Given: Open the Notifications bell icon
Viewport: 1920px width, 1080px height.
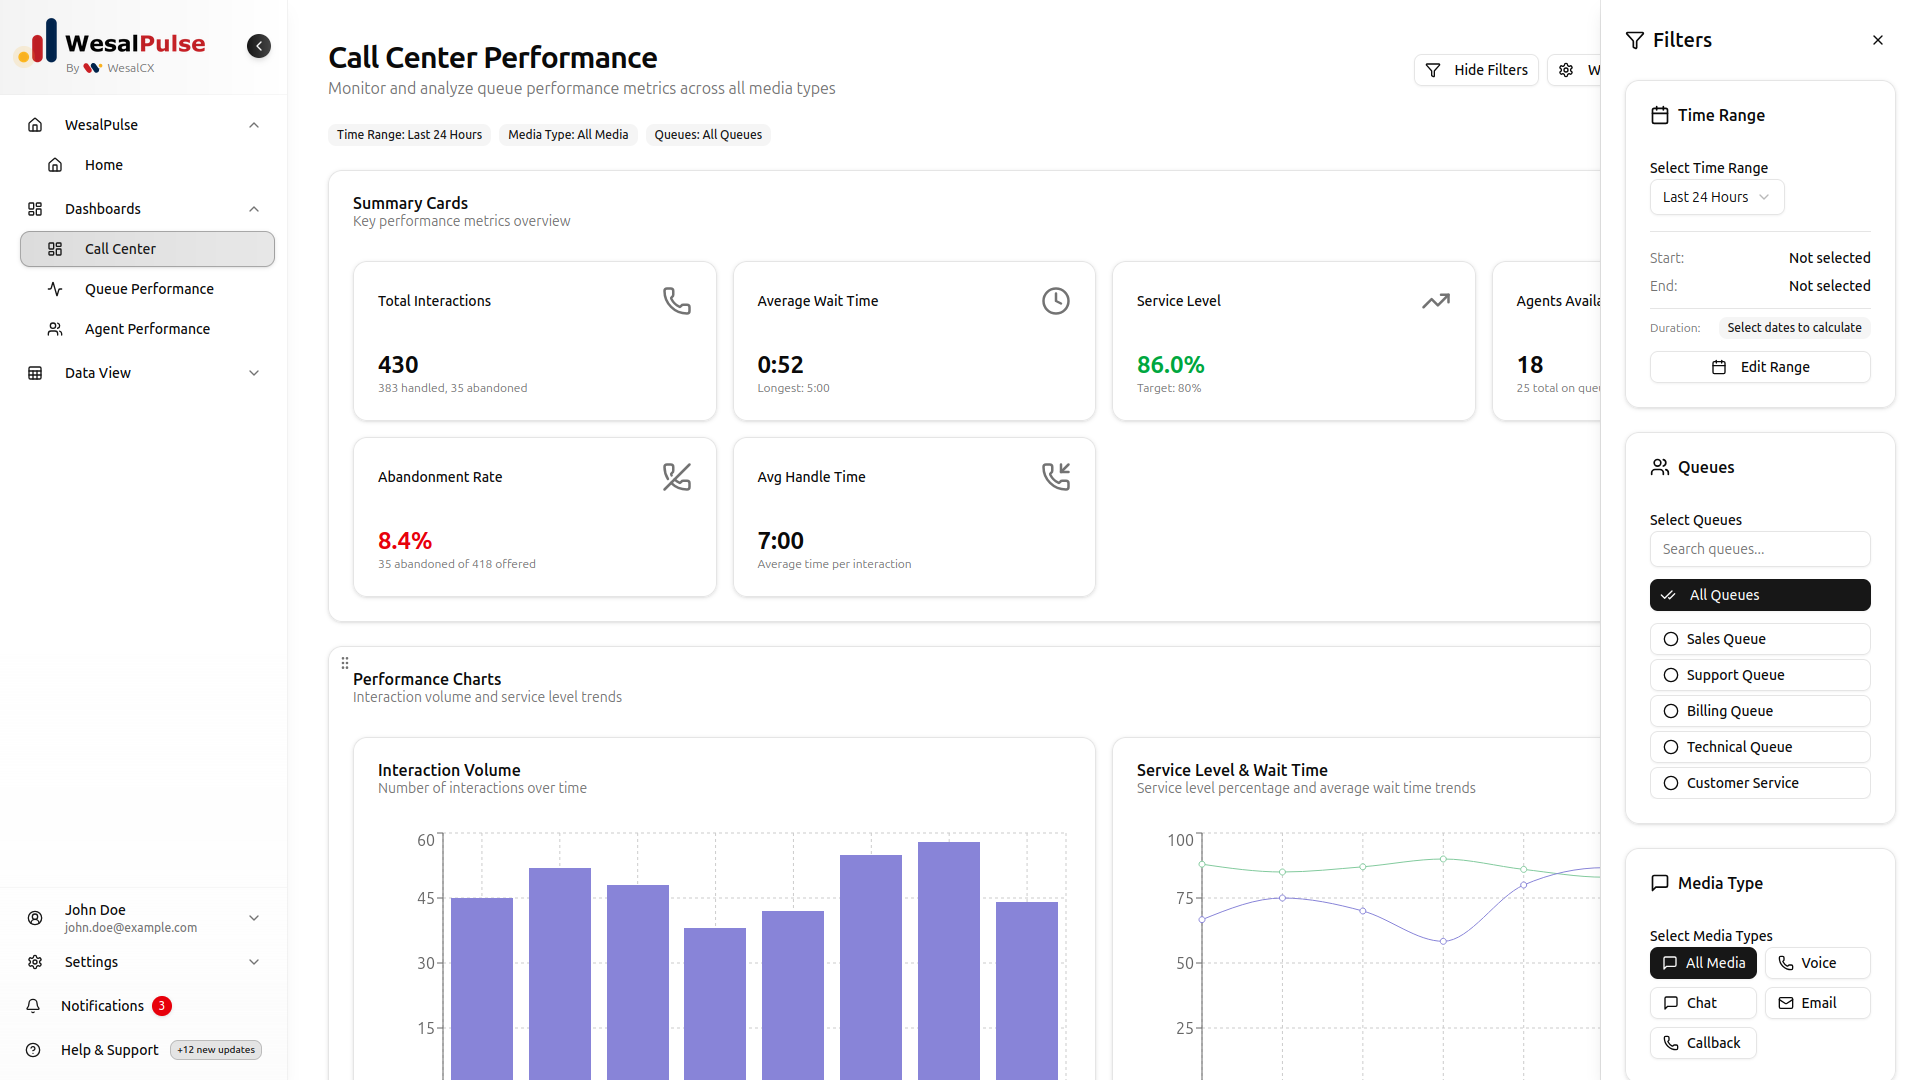Looking at the screenshot, I should coord(34,1006).
